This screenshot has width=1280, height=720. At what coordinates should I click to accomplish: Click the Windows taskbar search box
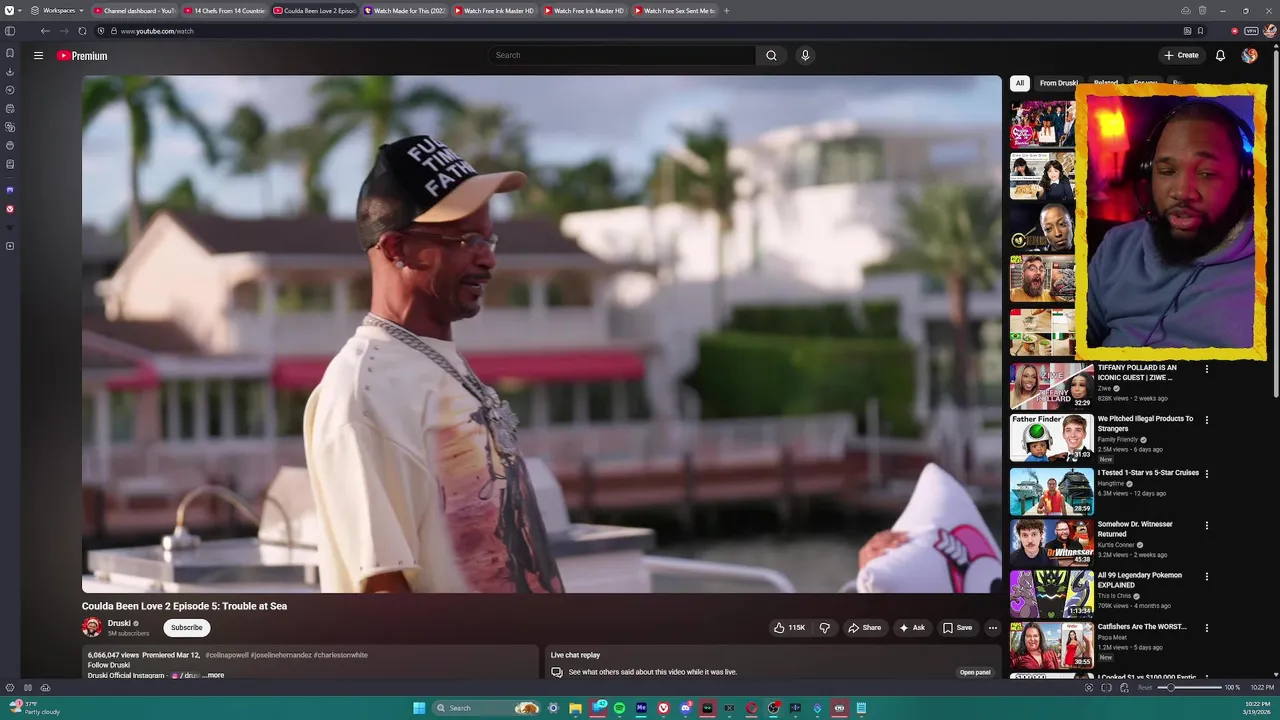(487, 708)
